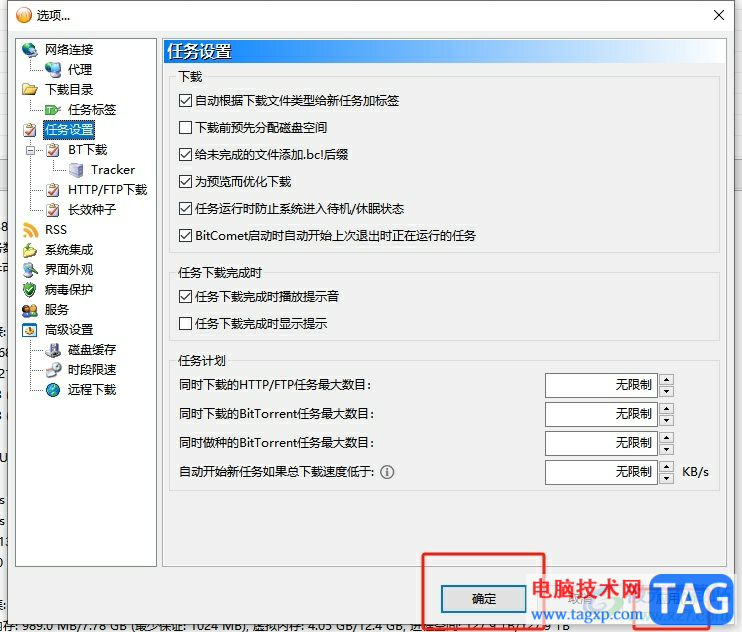Click the 同时做种的BitTorrent任务最大数目 input field
742x632 pixels.
601,443
